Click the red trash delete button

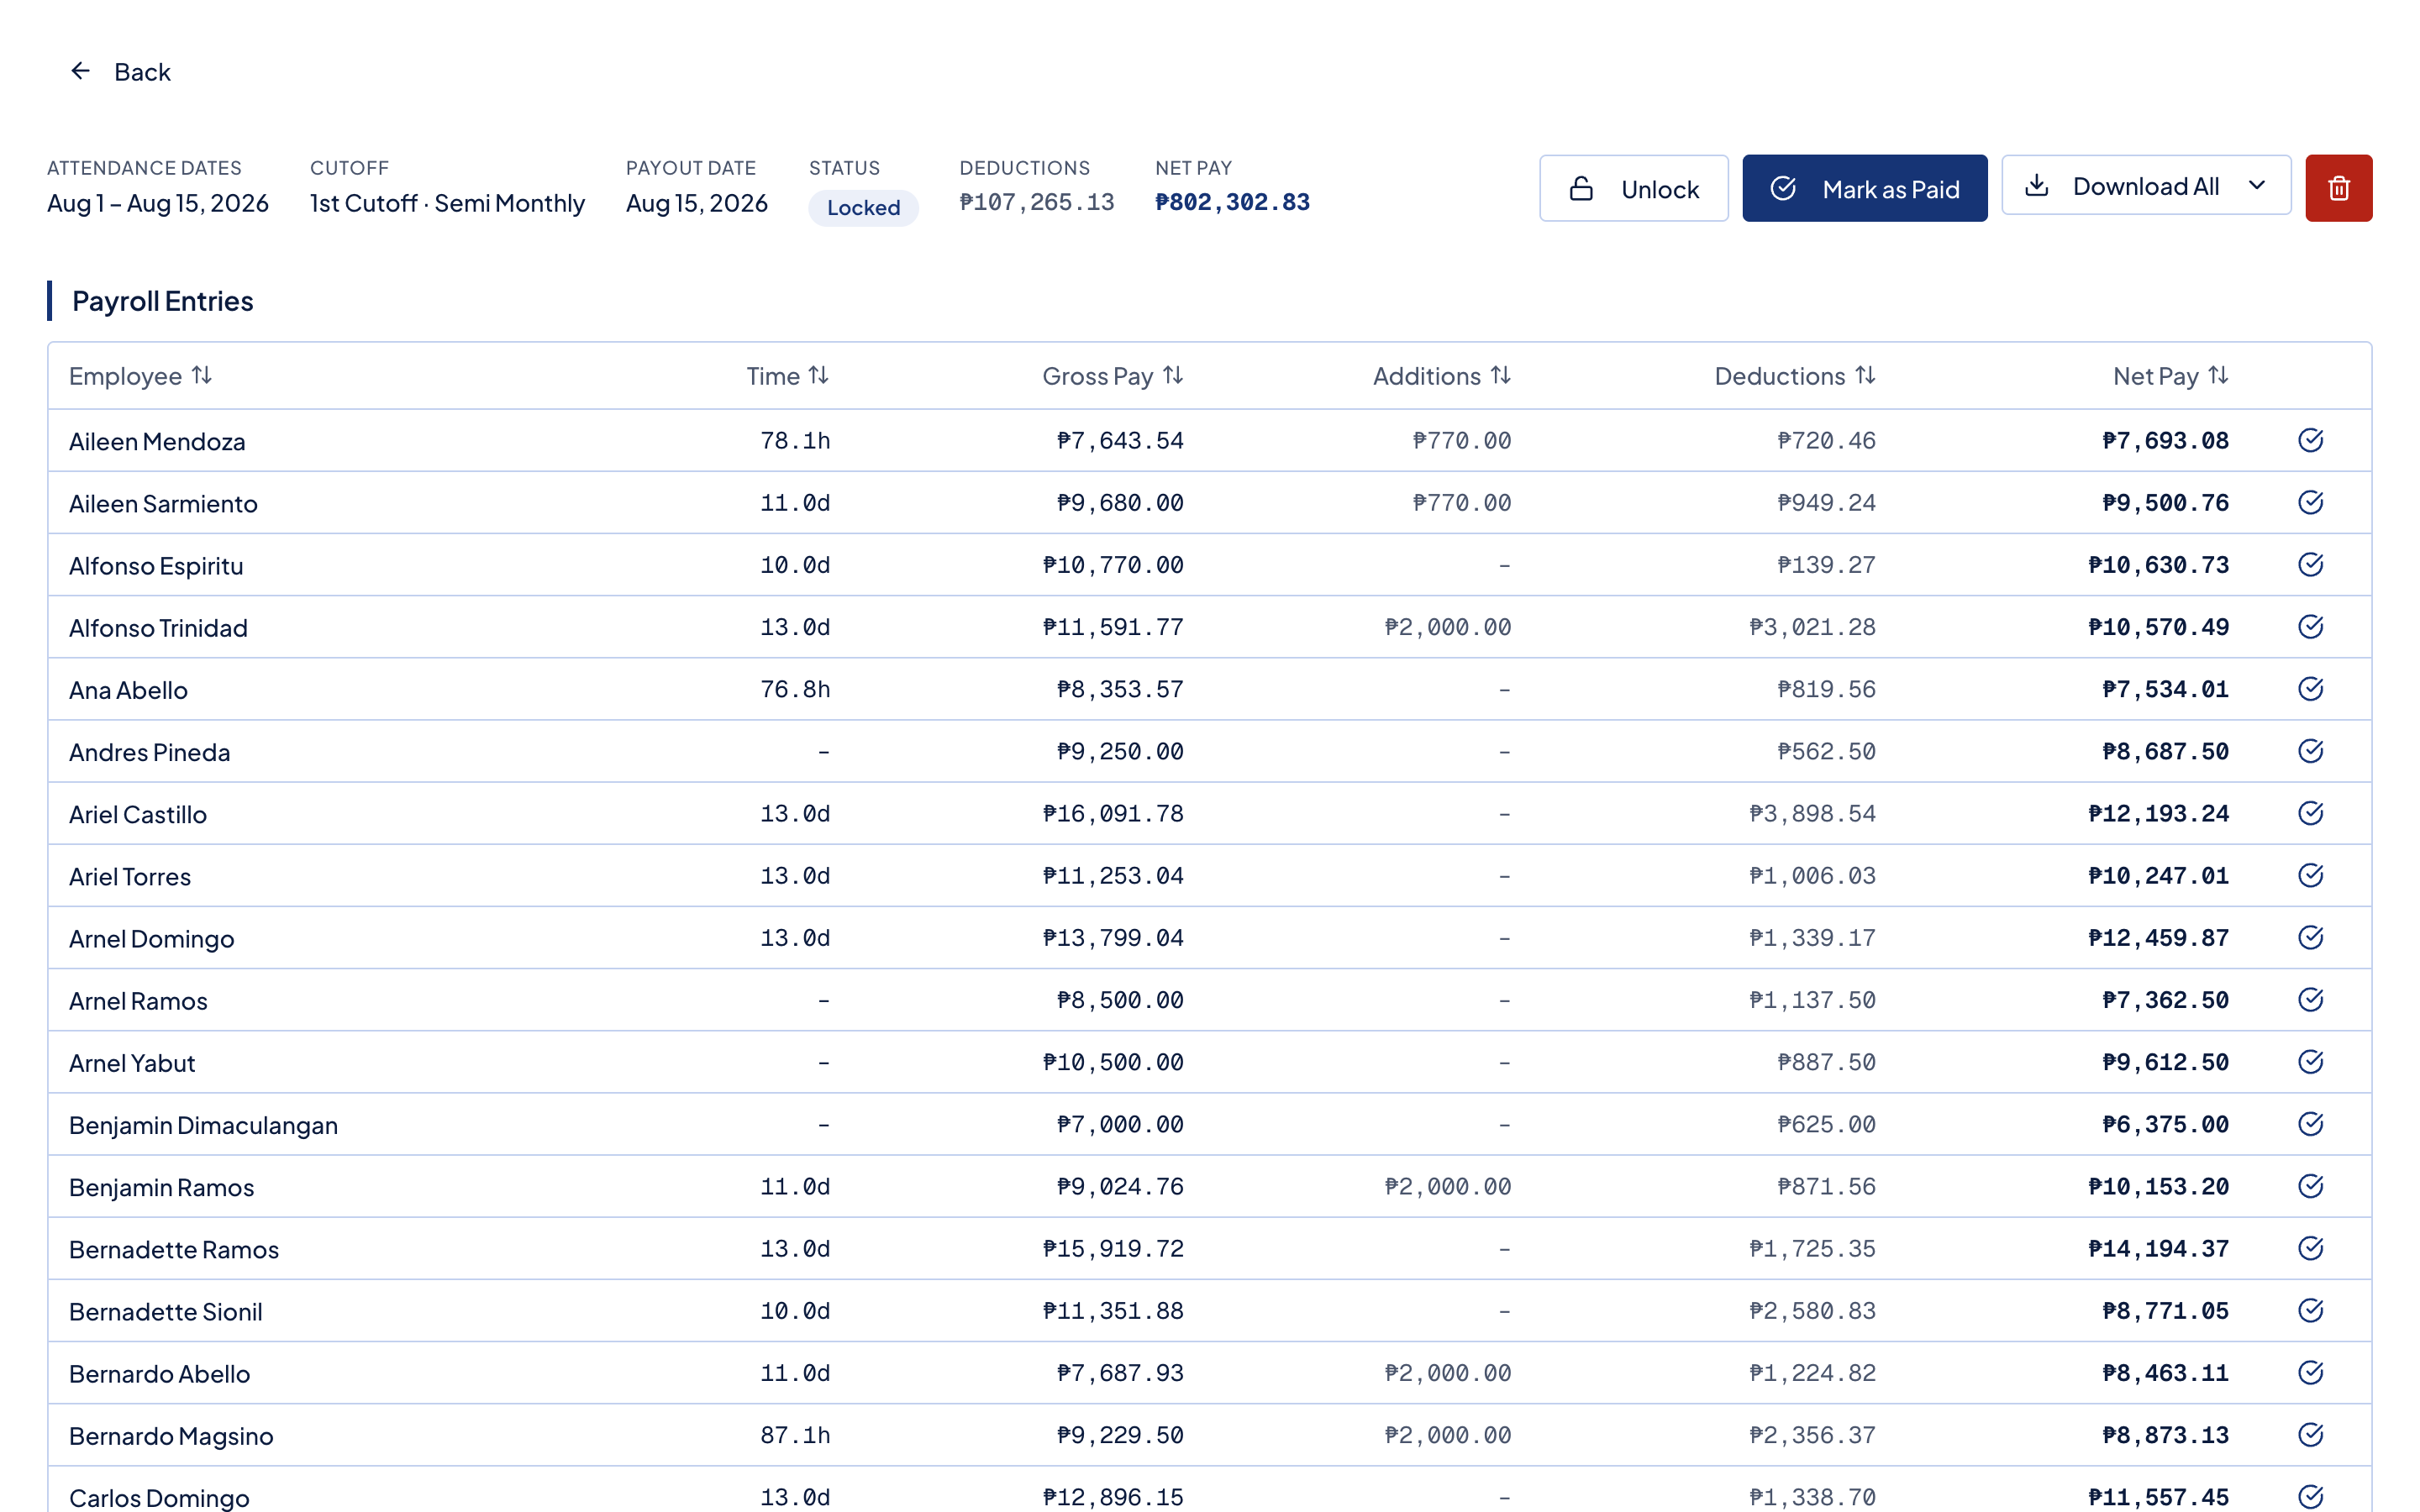2338,188
